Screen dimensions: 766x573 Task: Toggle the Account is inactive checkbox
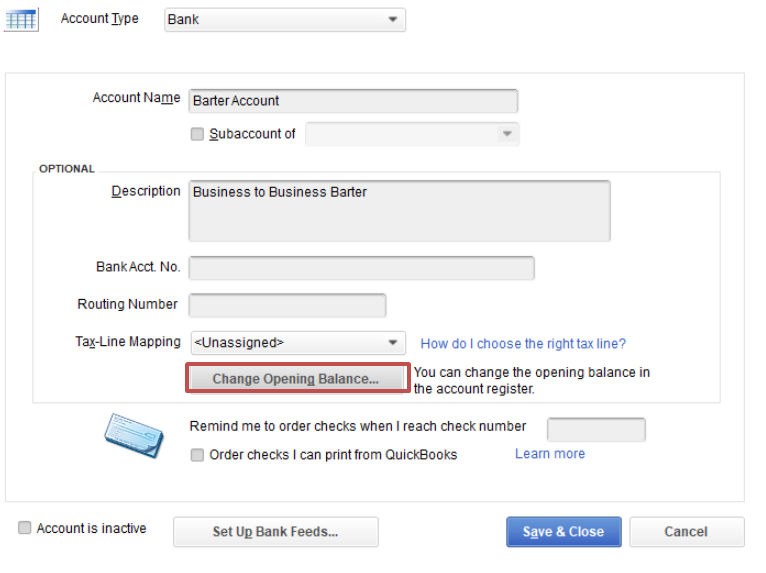click(x=25, y=528)
